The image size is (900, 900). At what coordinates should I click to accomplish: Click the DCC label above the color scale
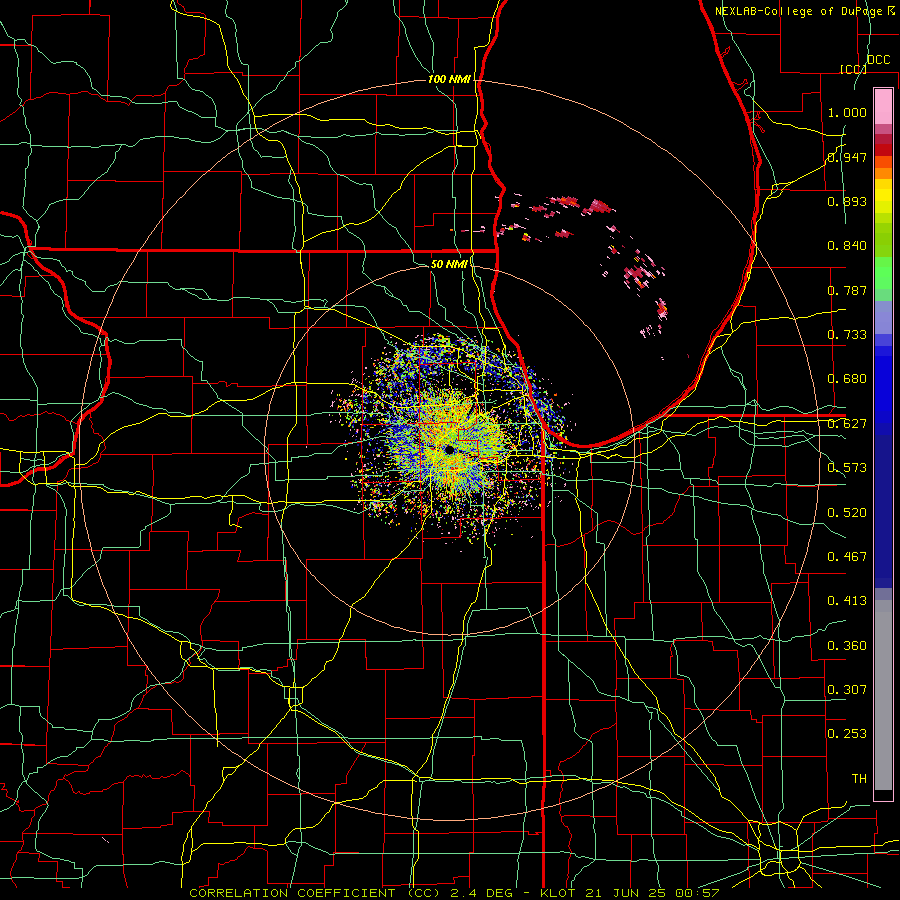pyautogui.click(x=878, y=60)
